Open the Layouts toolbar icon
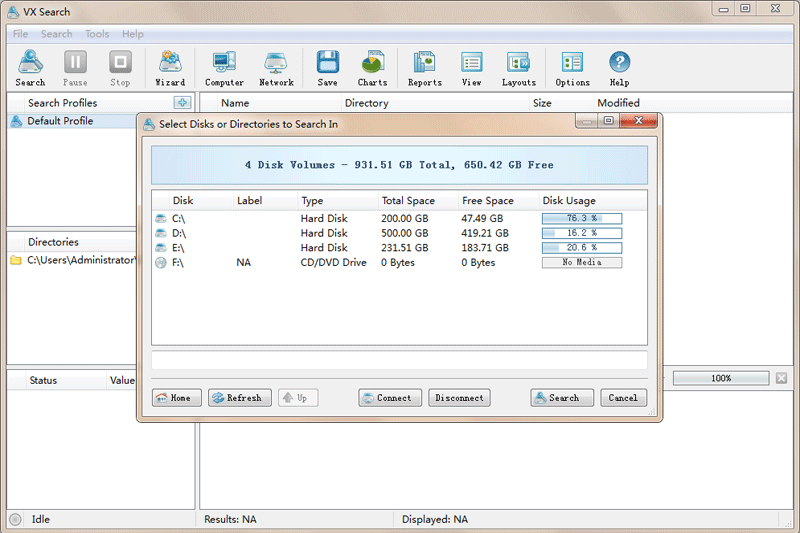 tap(518, 68)
